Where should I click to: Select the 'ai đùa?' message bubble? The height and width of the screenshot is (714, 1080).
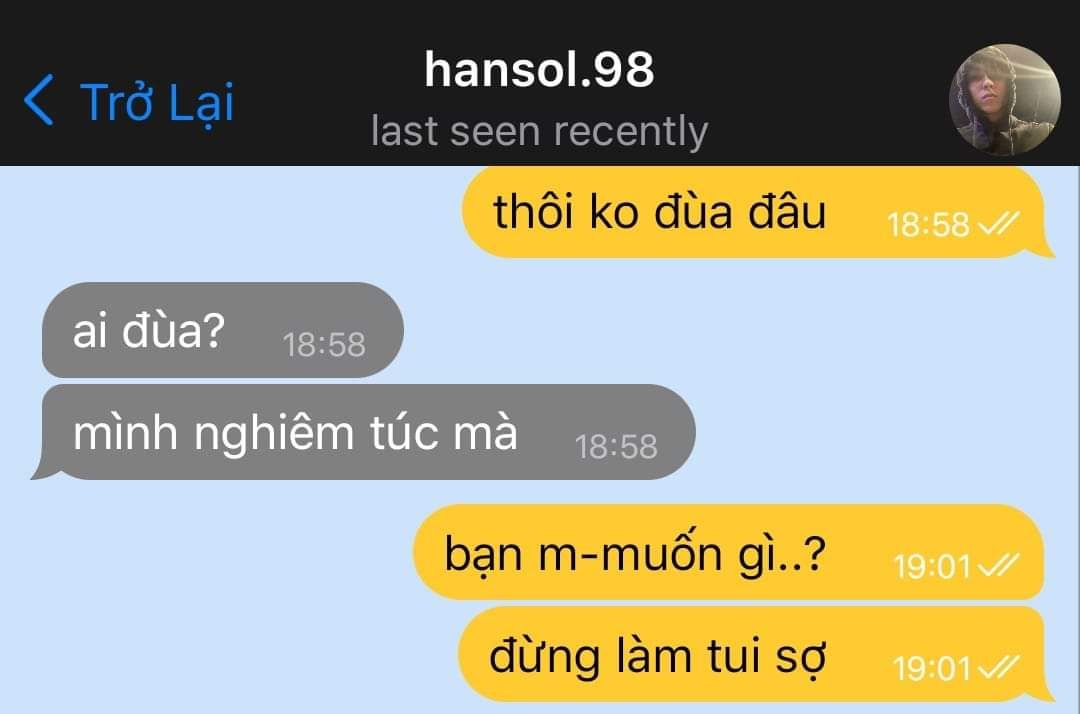[x=222, y=330]
